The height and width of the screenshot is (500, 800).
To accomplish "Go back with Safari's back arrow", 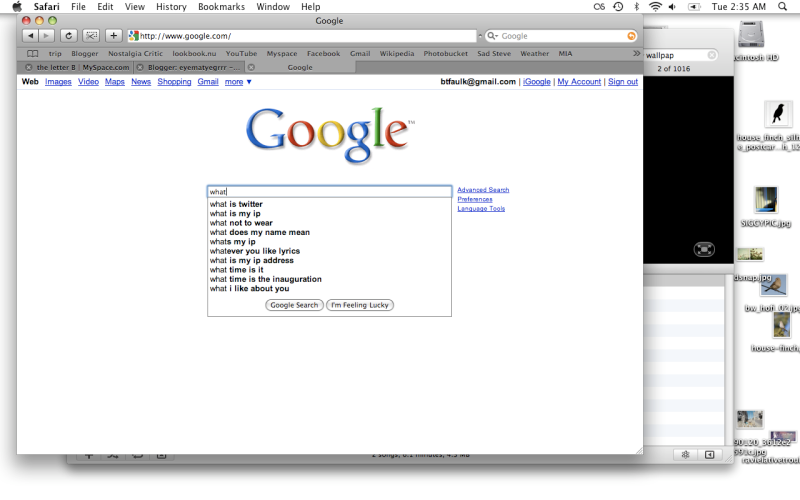I will tap(31, 36).
